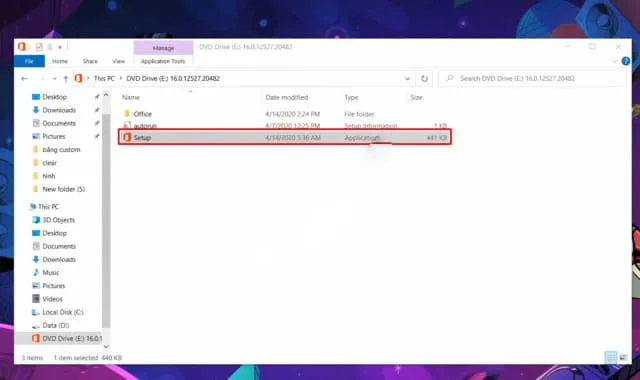Select the Setup application icon
Image resolution: width=640 pixels, height=380 pixels.
coord(127,138)
